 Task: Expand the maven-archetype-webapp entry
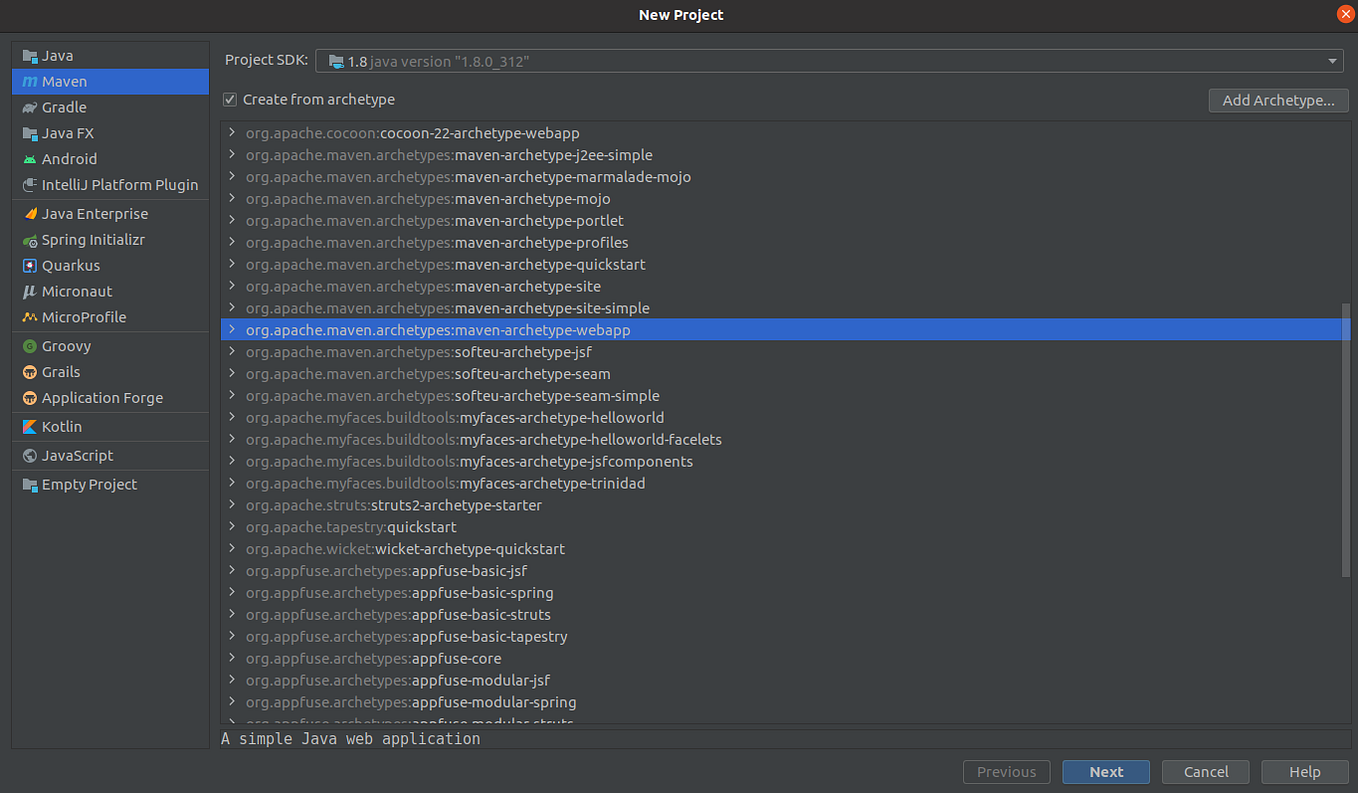(232, 329)
